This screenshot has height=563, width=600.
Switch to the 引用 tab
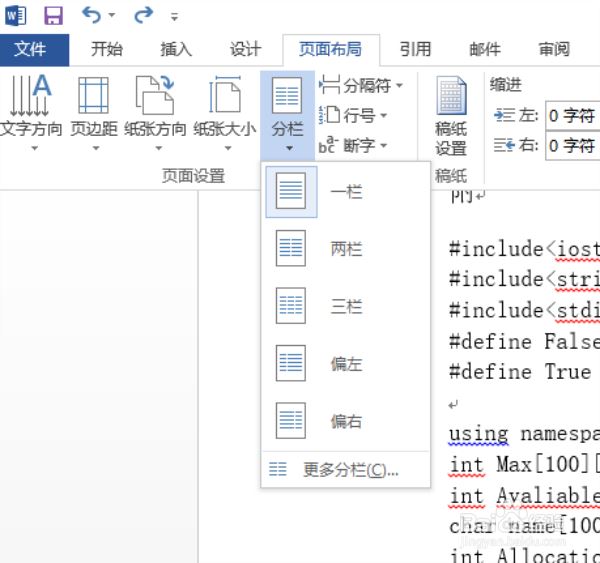tap(416, 49)
